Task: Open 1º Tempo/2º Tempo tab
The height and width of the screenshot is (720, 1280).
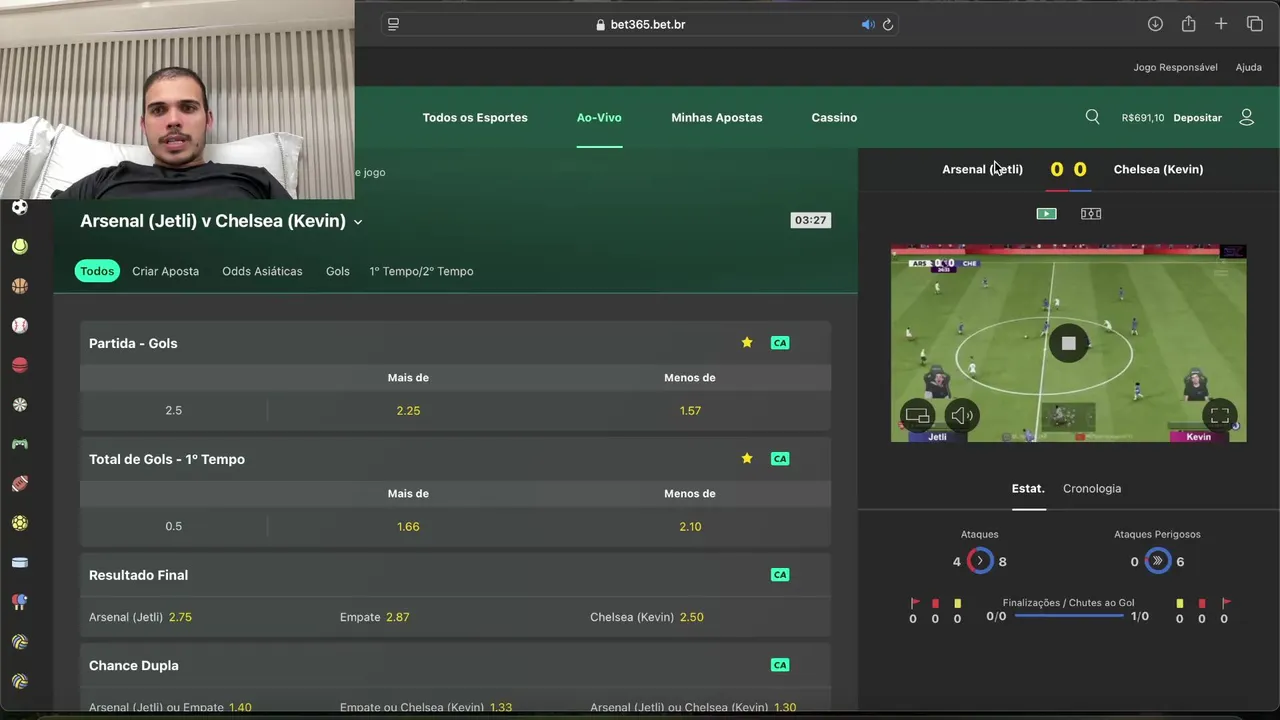Action: (421, 271)
